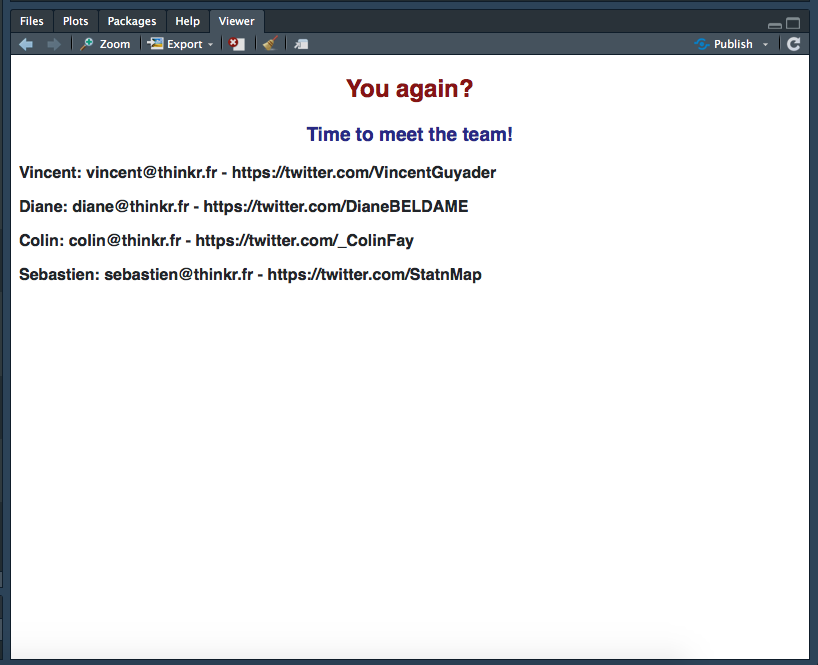This screenshot has width=818, height=665.
Task: Publish the viewer content
Action: [724, 44]
